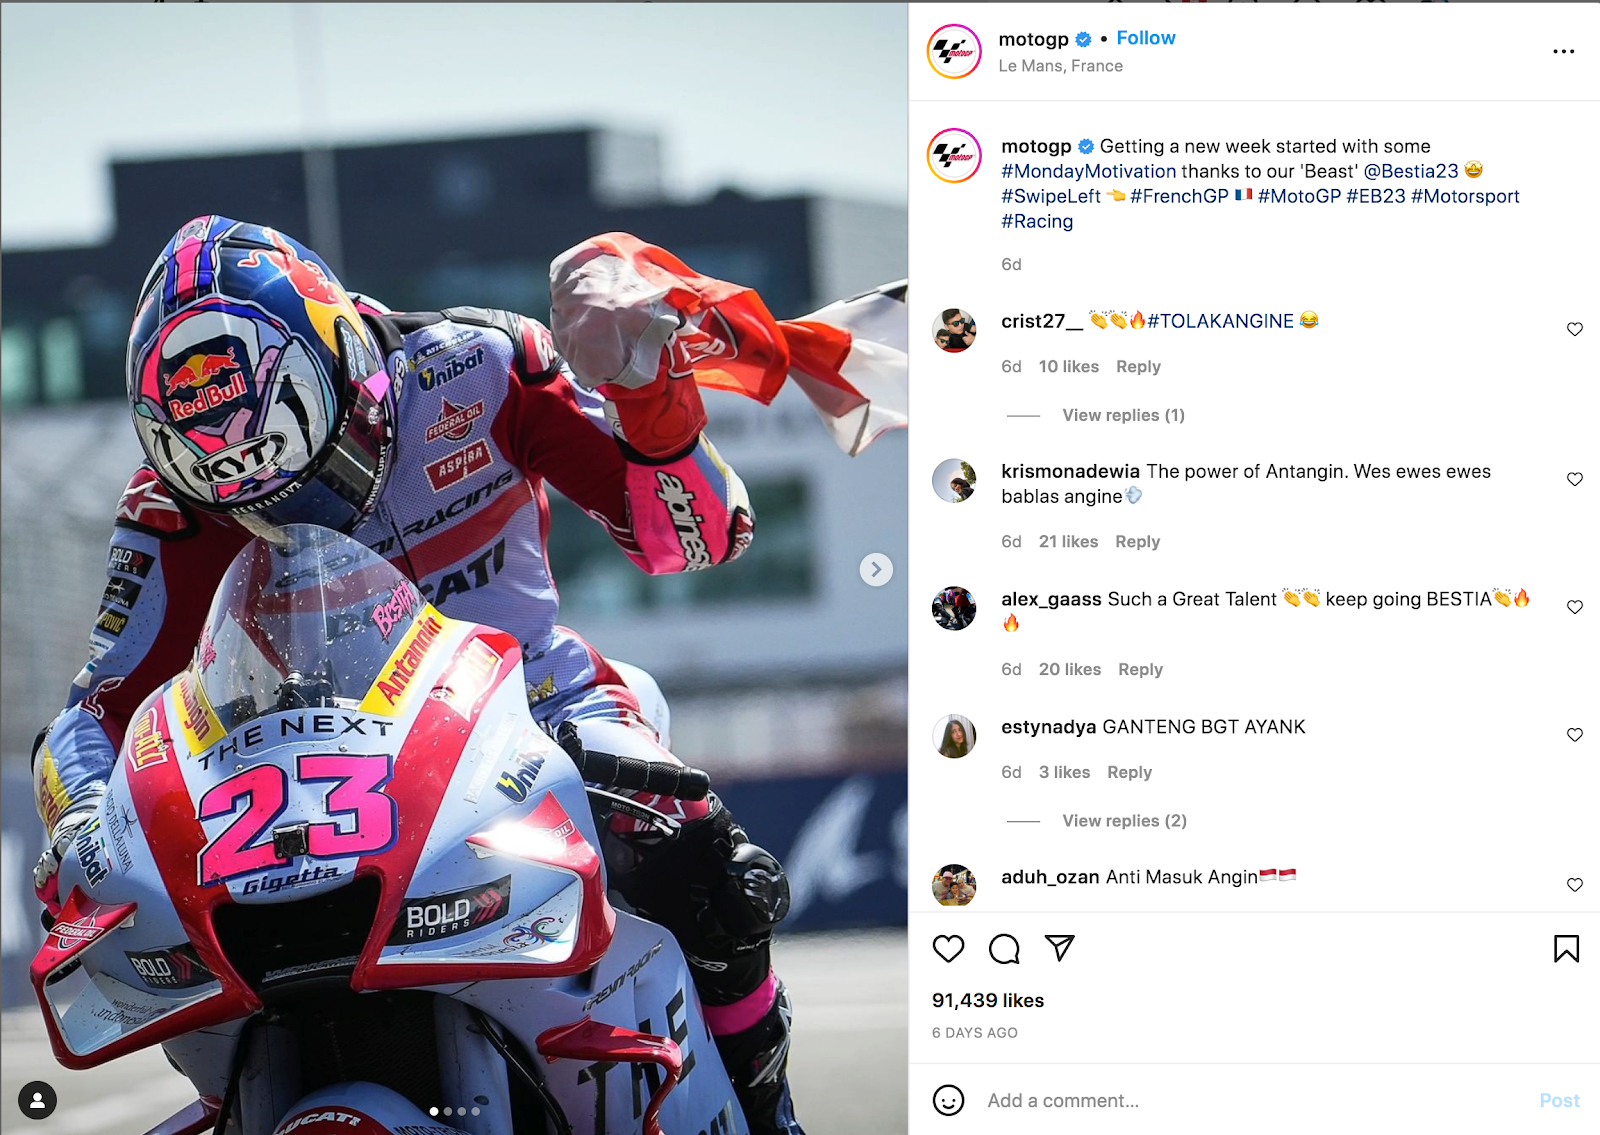Like estynadya's comment heart
The width and height of the screenshot is (1600, 1135).
pyautogui.click(x=1575, y=735)
